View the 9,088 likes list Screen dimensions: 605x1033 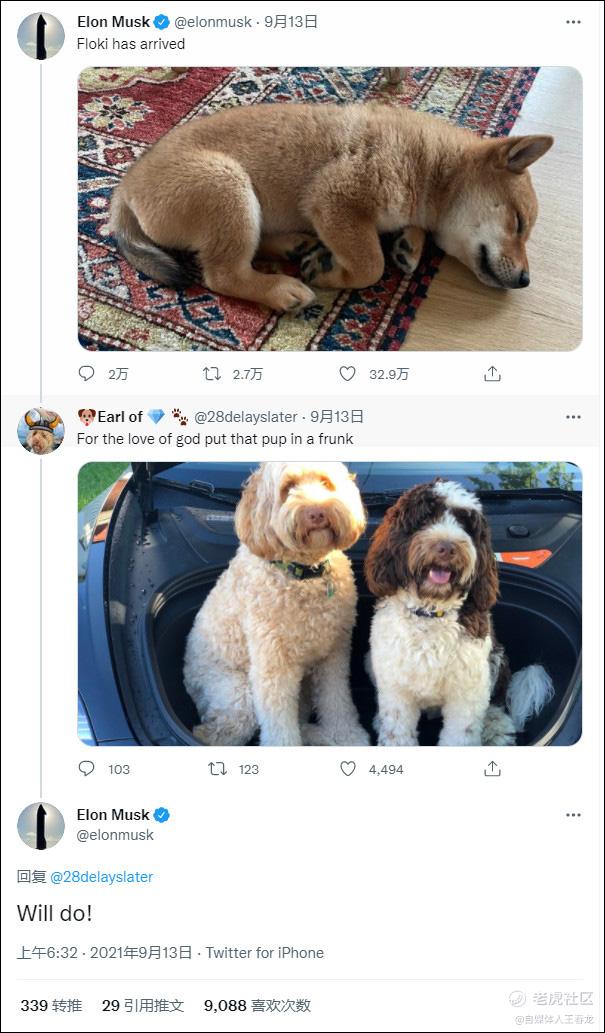click(257, 1005)
